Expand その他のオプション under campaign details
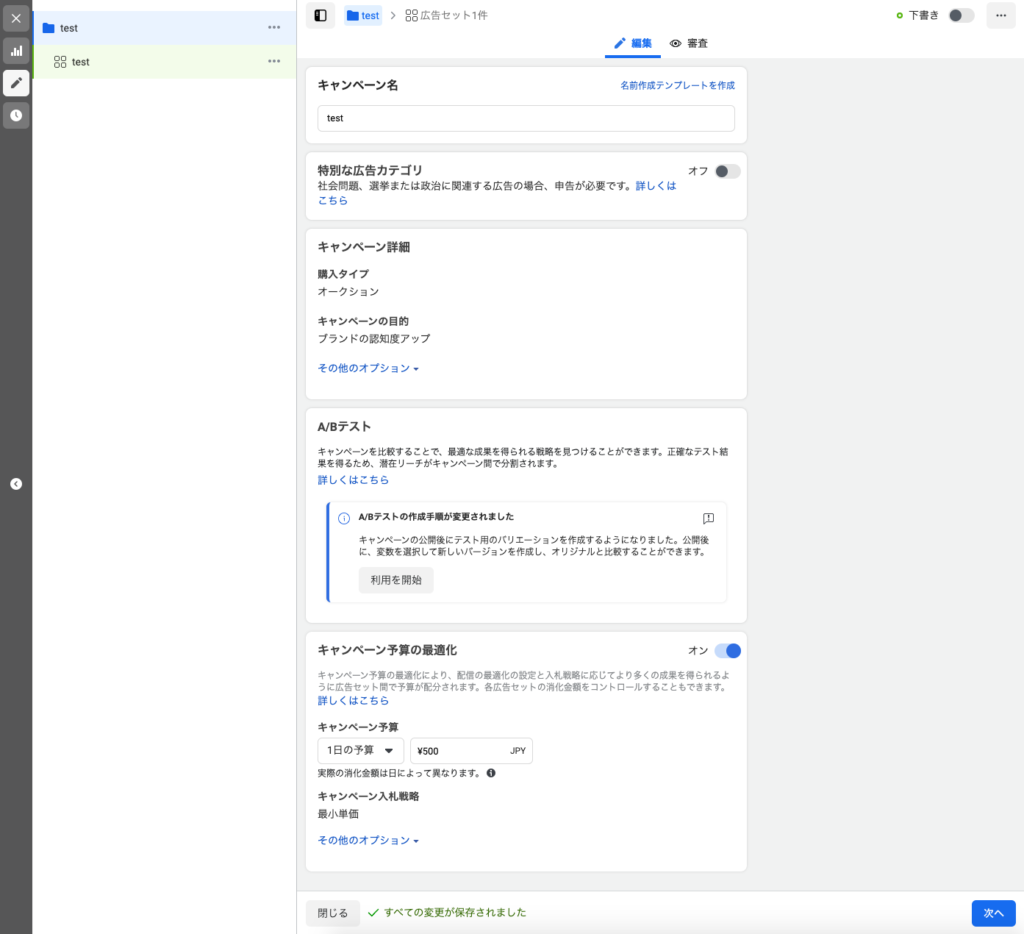This screenshot has height=934, width=1024. click(368, 368)
